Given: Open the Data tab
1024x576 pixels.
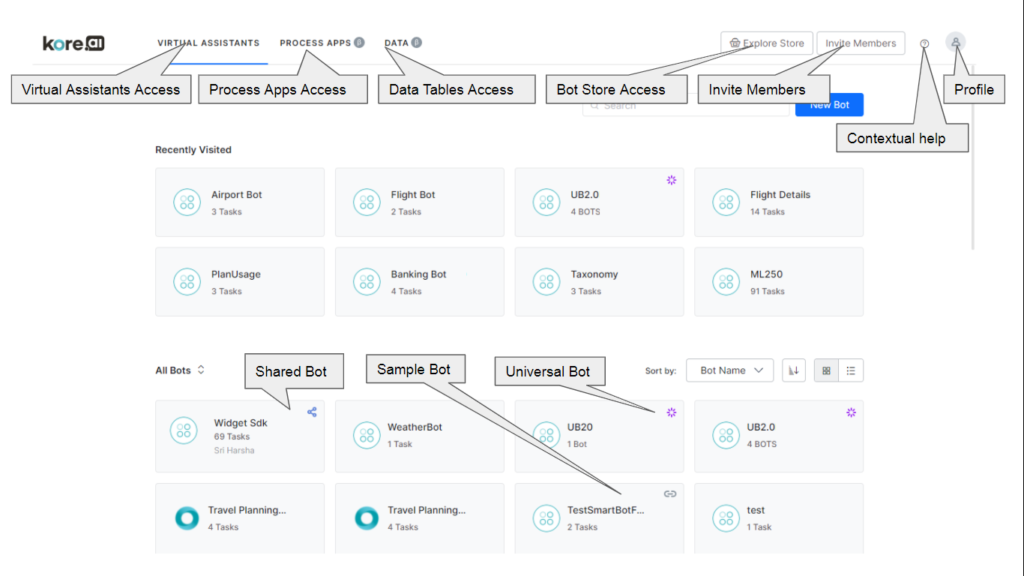Looking at the screenshot, I should [x=396, y=43].
